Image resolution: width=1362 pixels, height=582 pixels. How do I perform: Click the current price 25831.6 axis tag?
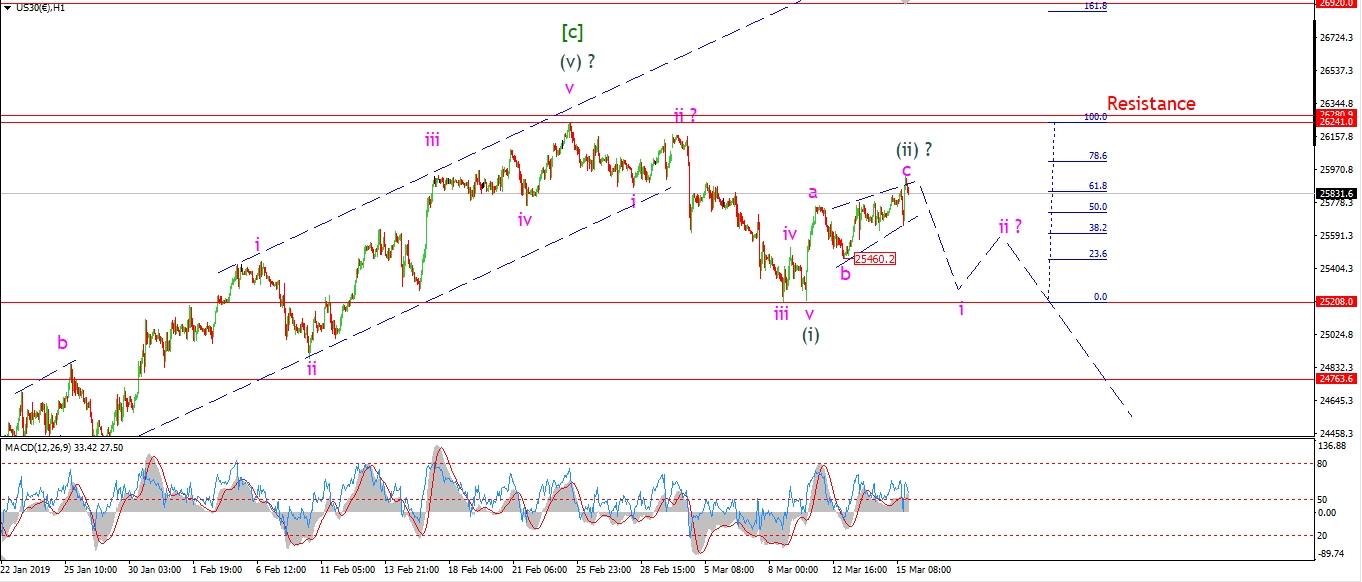[x=1336, y=193]
